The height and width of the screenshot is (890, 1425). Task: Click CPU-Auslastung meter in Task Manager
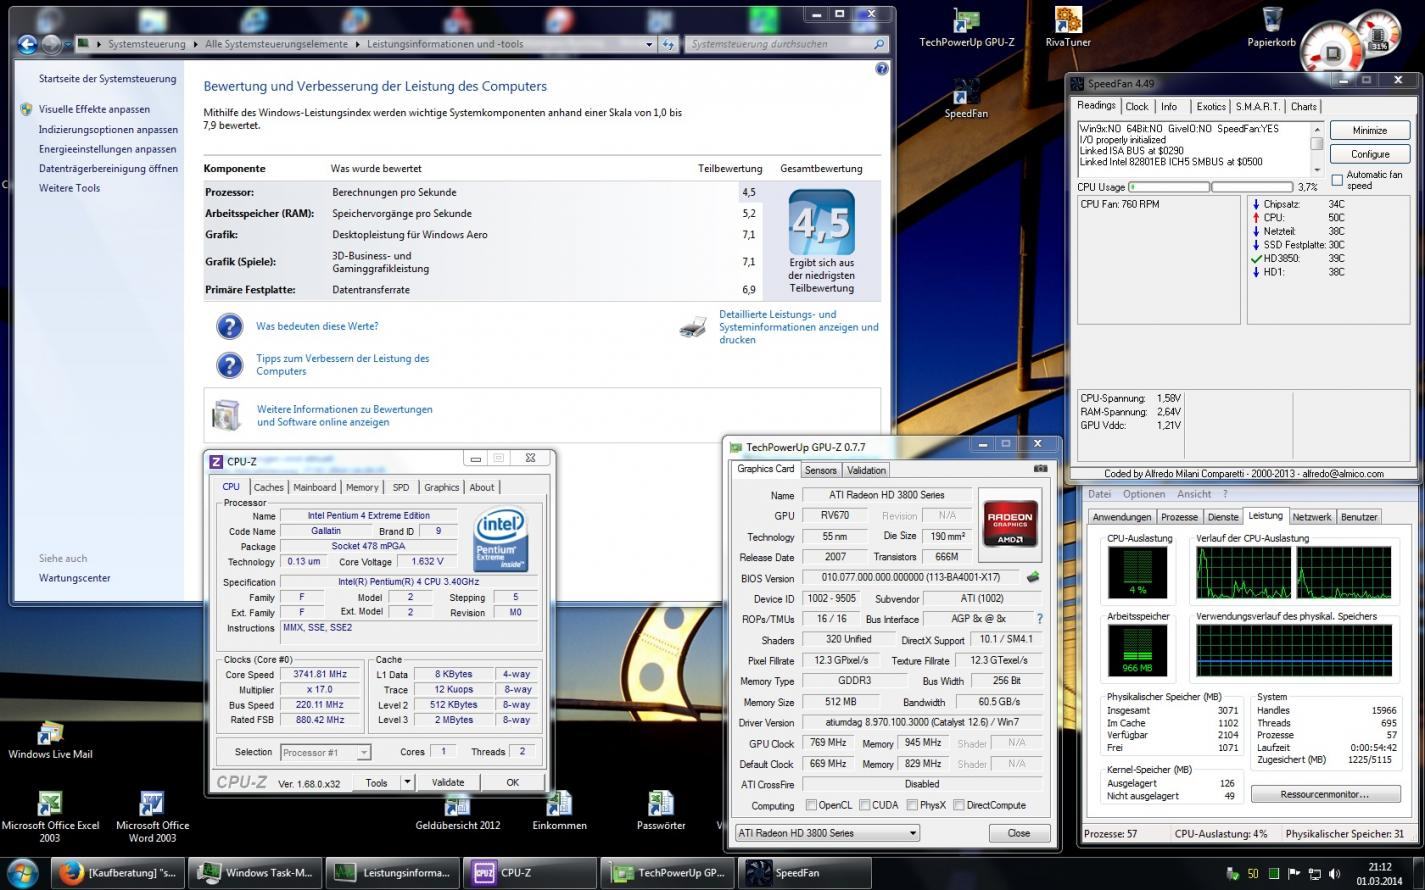(1138, 574)
